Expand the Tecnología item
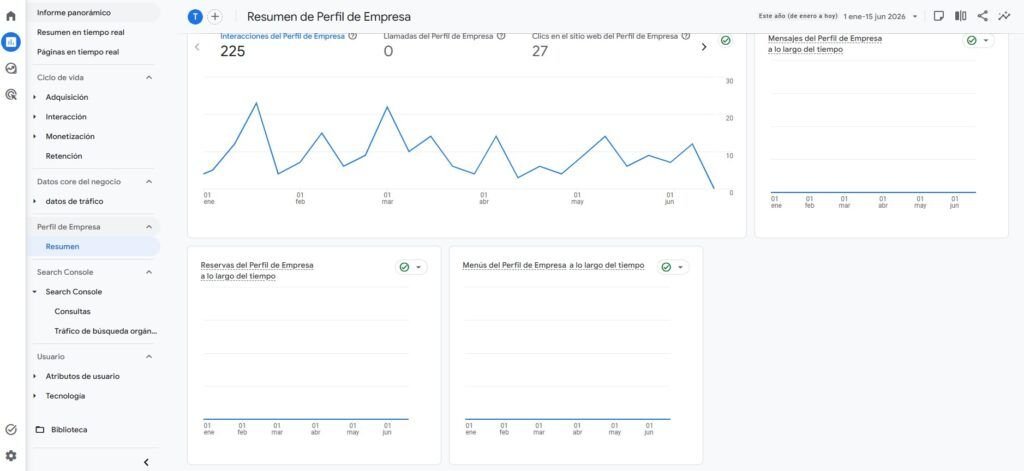 35,396
